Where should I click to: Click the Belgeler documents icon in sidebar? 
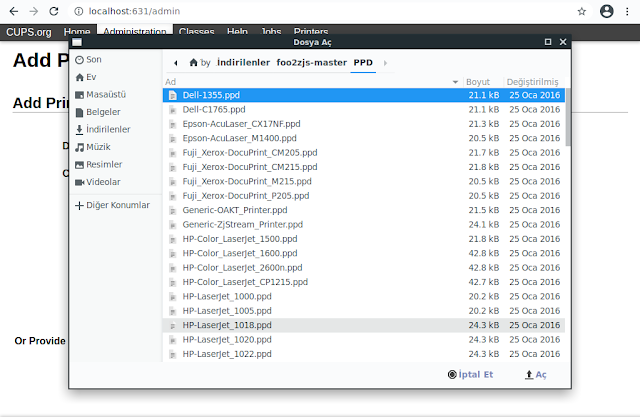click(80, 113)
